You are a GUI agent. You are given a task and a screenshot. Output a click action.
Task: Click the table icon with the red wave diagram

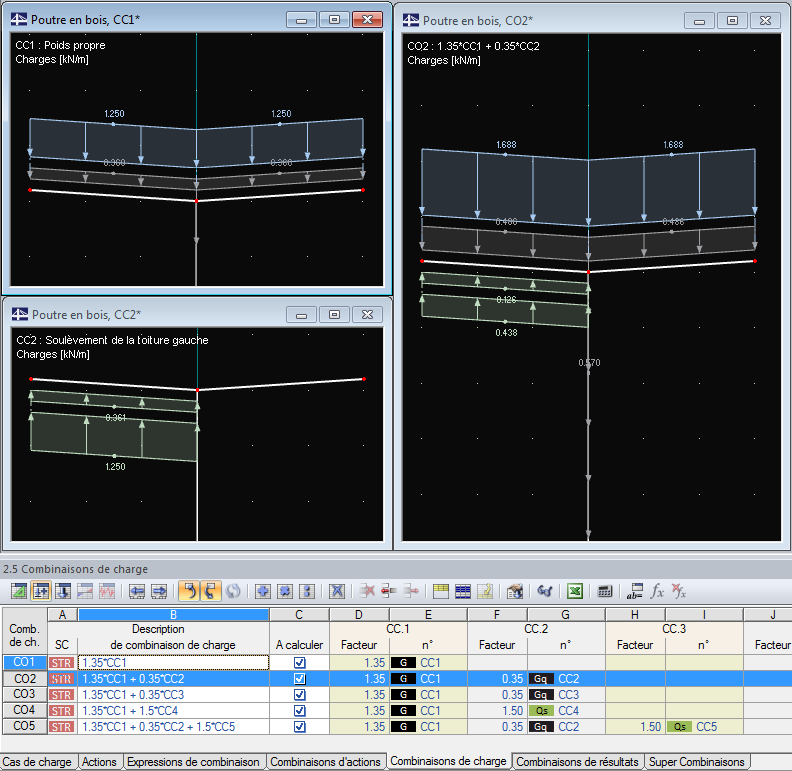coord(107,591)
